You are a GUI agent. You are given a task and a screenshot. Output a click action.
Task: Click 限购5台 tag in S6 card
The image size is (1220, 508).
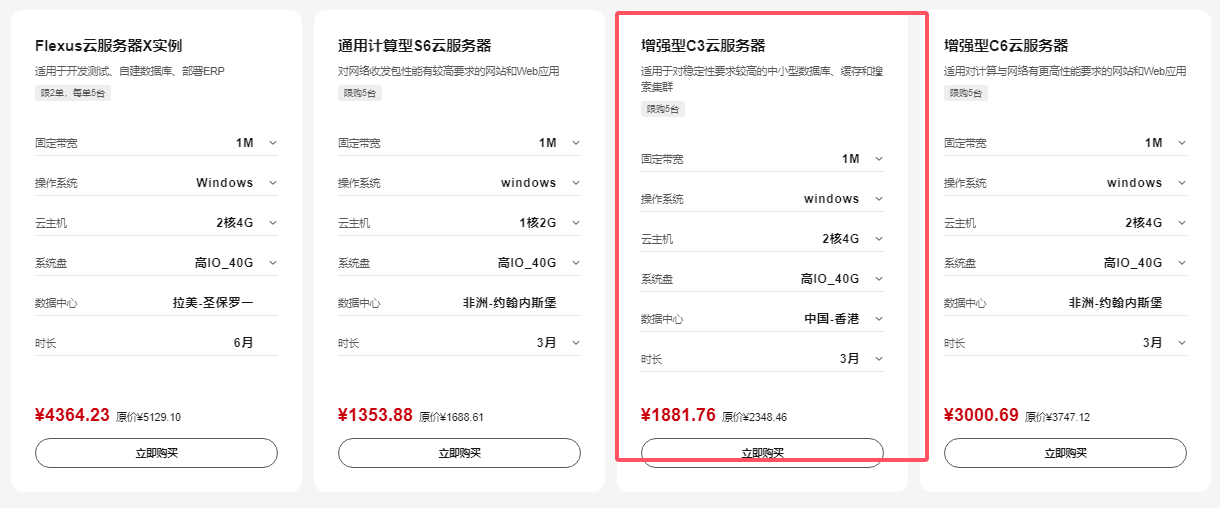coord(360,93)
